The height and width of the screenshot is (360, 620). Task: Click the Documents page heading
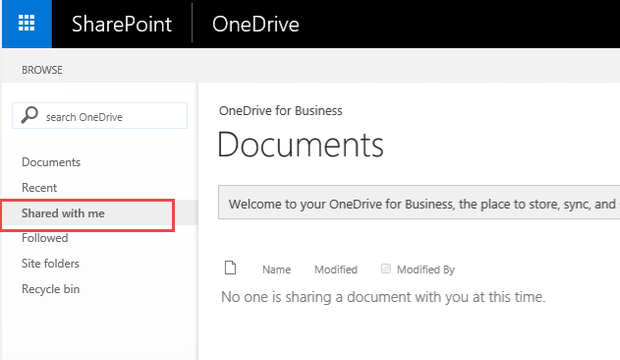301,145
